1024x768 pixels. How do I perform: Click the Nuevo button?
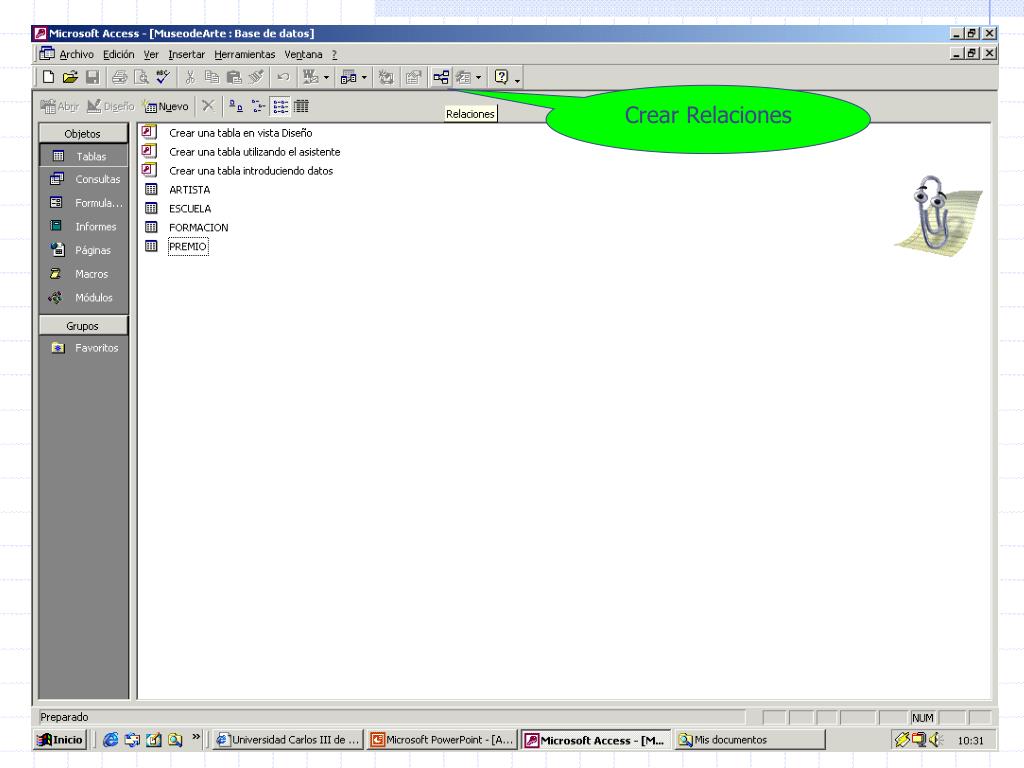tap(166, 106)
